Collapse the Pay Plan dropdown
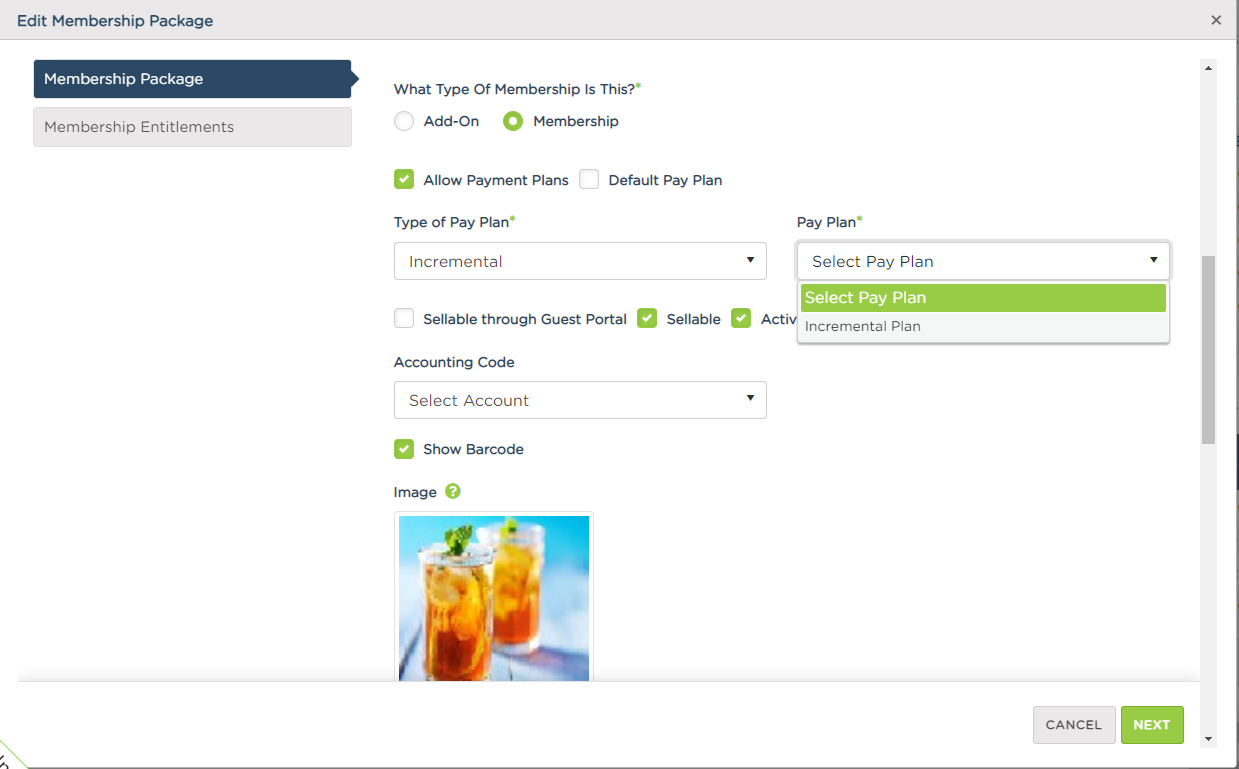Image resolution: width=1239 pixels, height=769 pixels. [x=983, y=261]
